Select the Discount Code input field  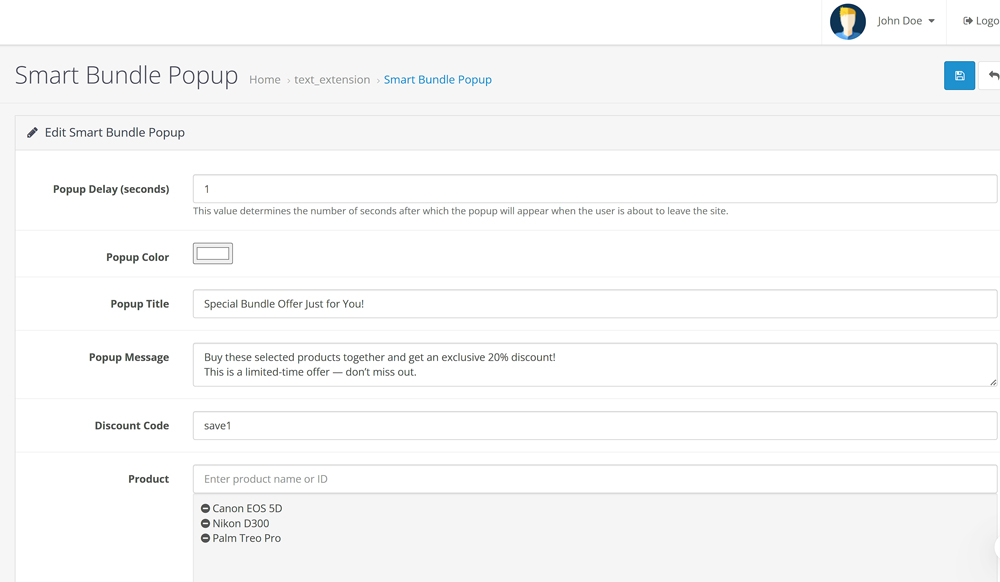click(x=594, y=425)
